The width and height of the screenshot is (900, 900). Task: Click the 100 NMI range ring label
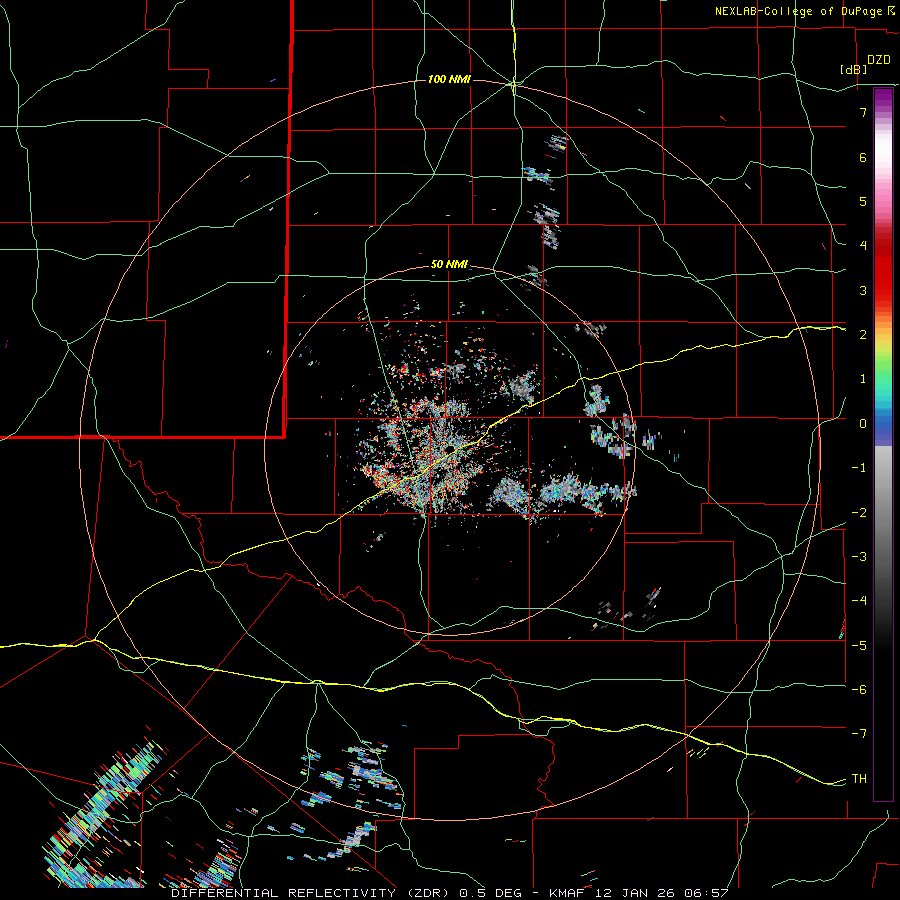pos(449,79)
